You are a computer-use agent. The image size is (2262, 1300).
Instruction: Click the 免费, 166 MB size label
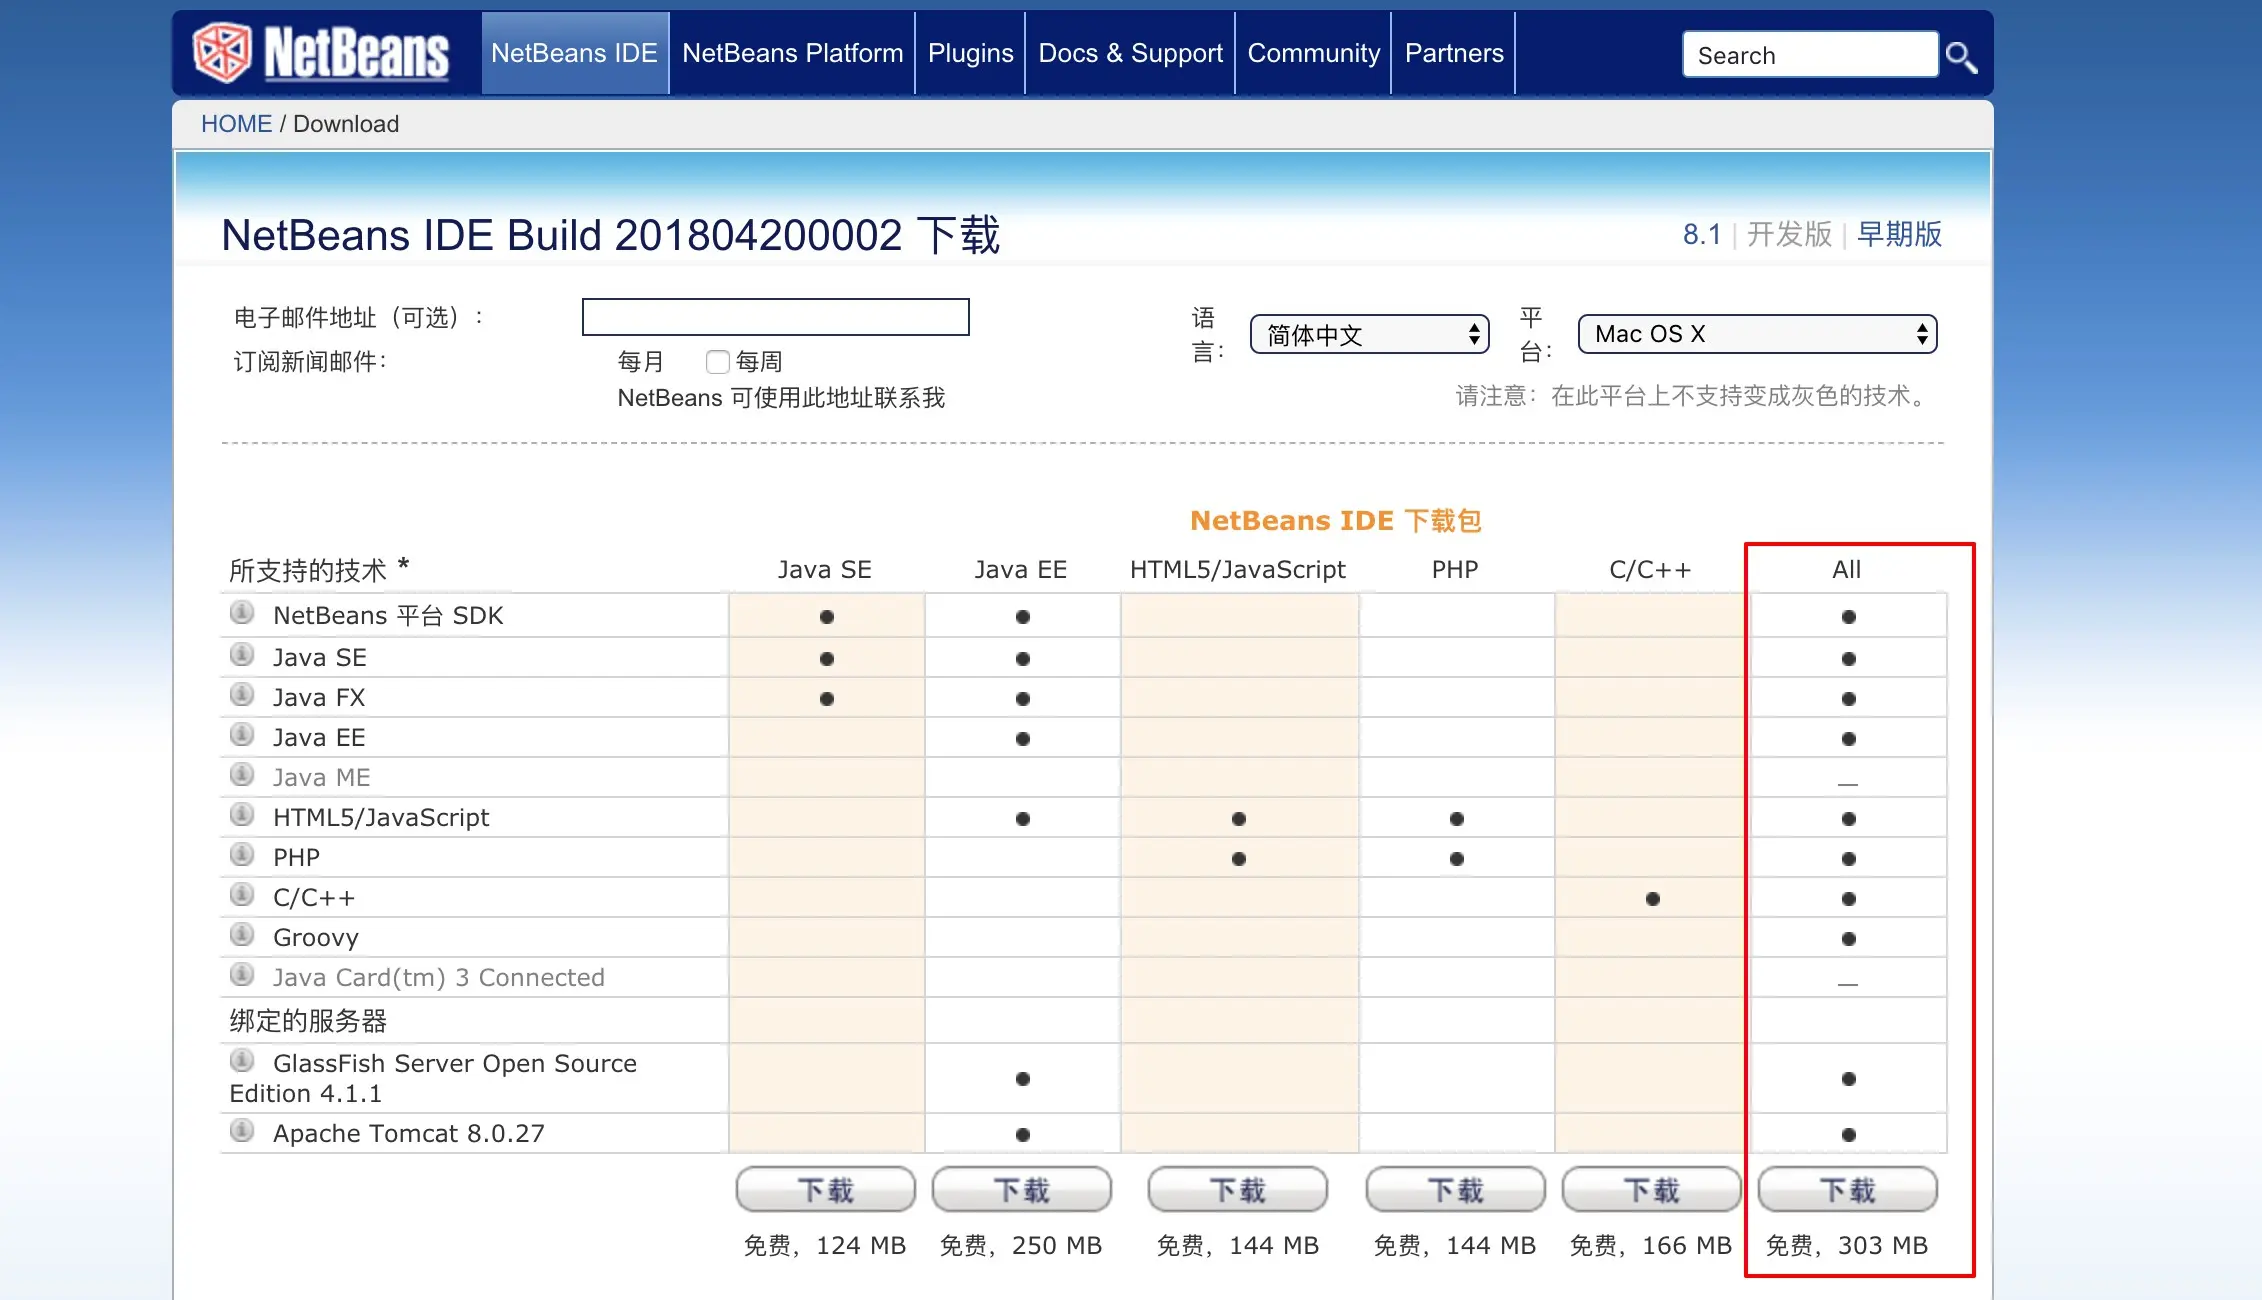[1651, 1246]
